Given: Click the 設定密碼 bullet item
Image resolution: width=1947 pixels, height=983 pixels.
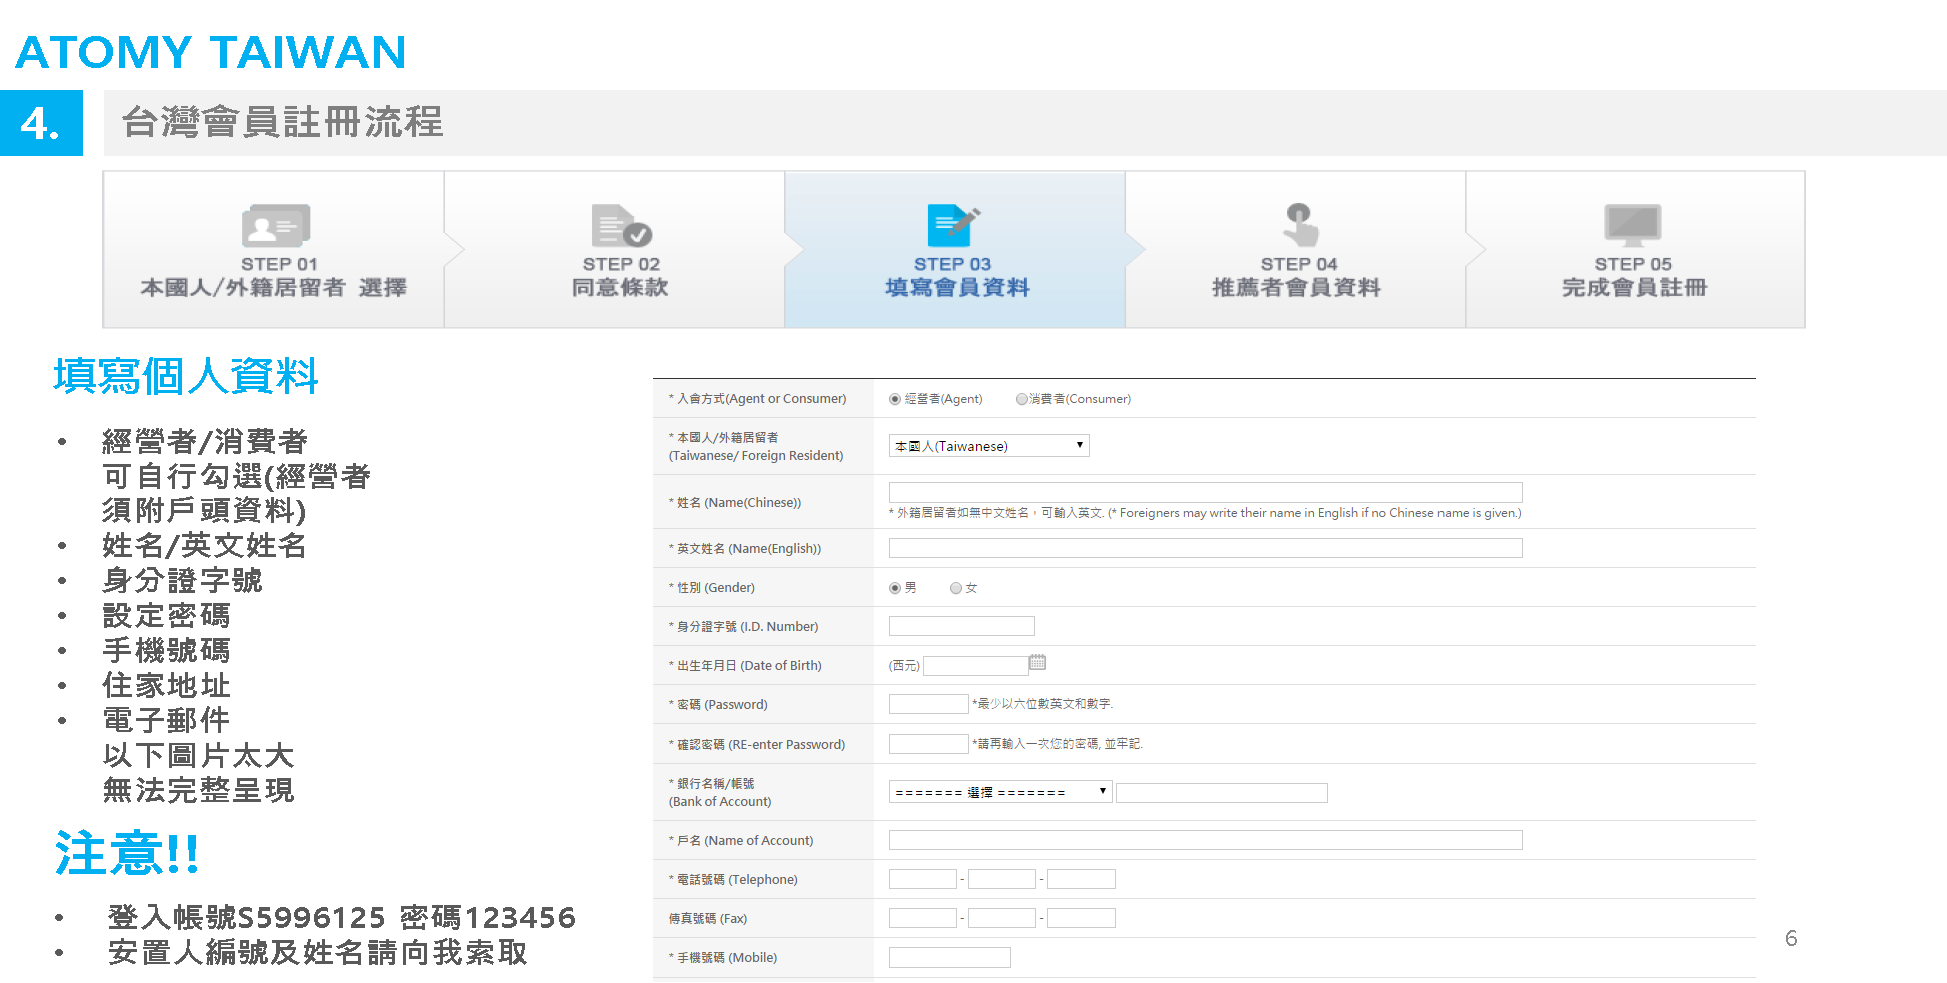Looking at the screenshot, I should 166,616.
